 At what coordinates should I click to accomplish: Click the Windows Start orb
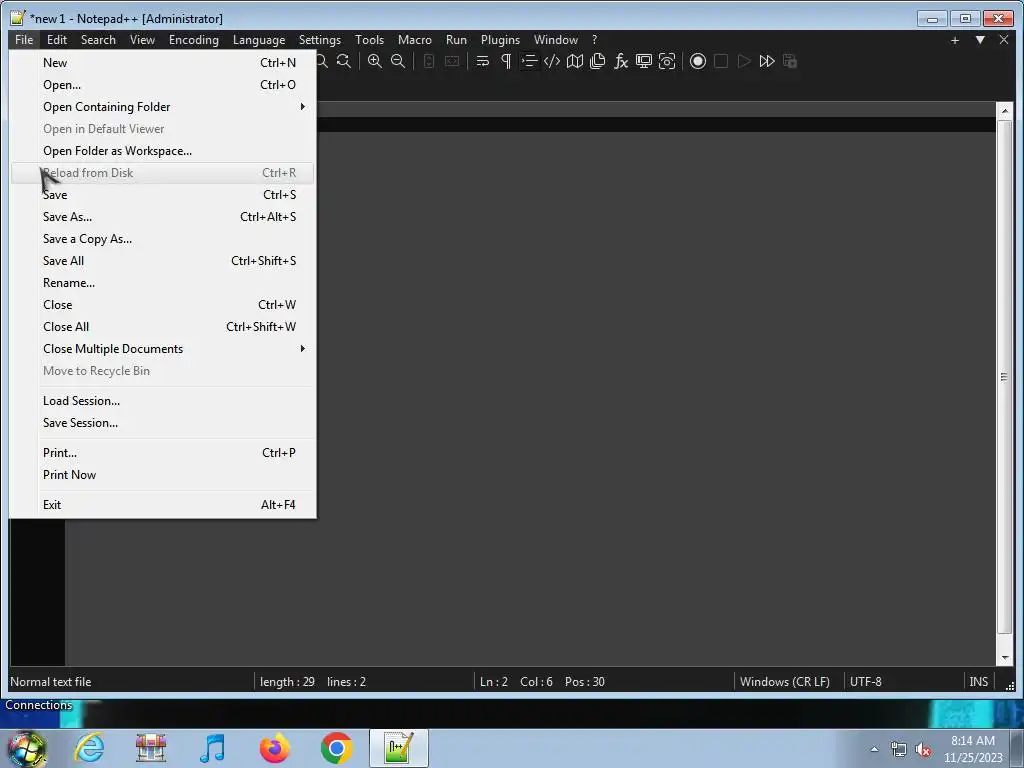(x=26, y=749)
